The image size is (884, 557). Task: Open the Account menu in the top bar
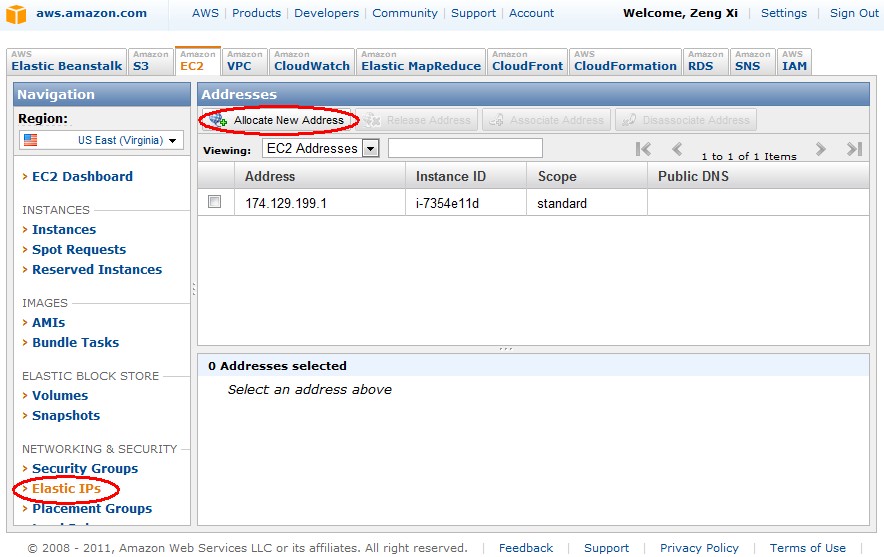click(532, 13)
